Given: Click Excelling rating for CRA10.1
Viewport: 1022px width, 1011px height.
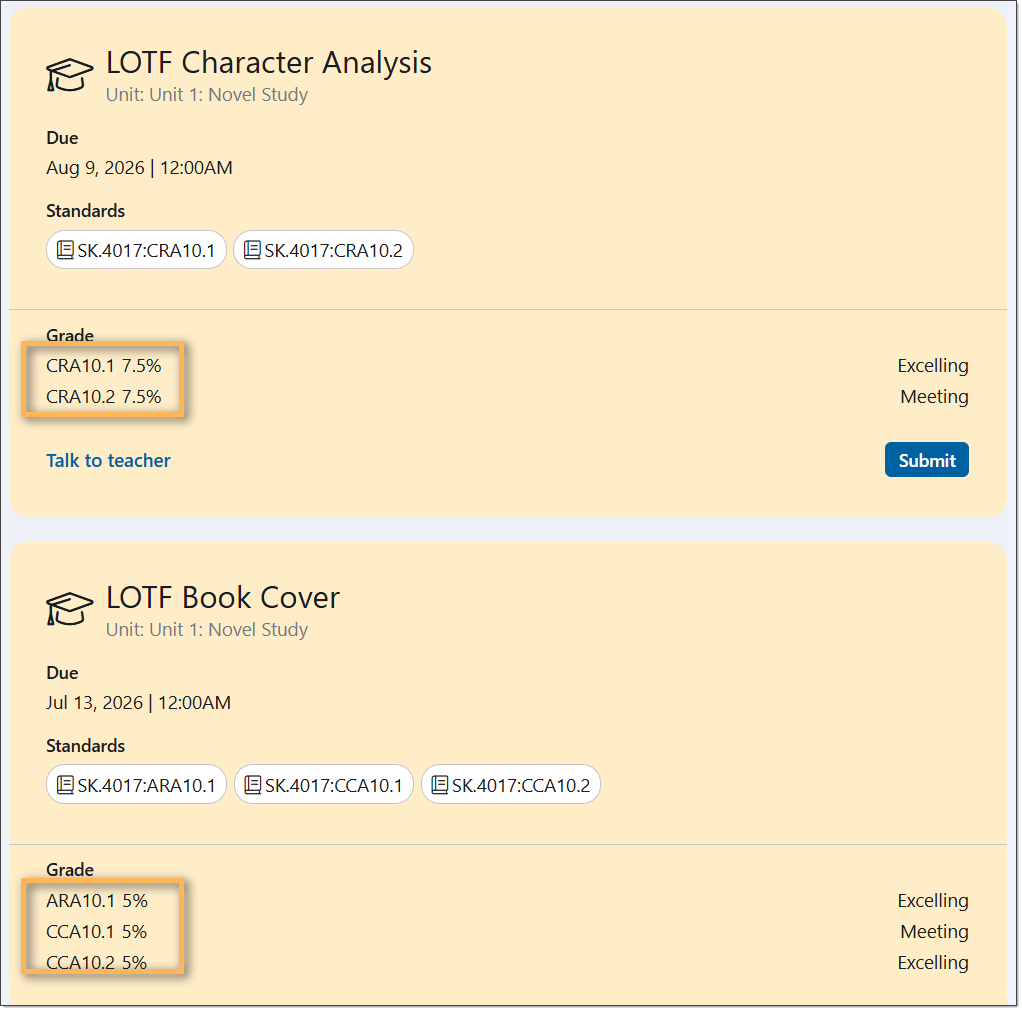Looking at the screenshot, I should [x=933, y=366].
